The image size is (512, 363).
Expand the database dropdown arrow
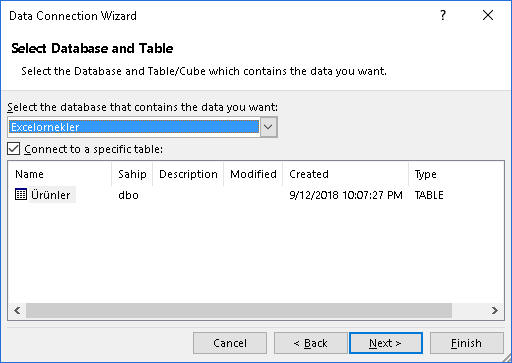[x=268, y=127]
